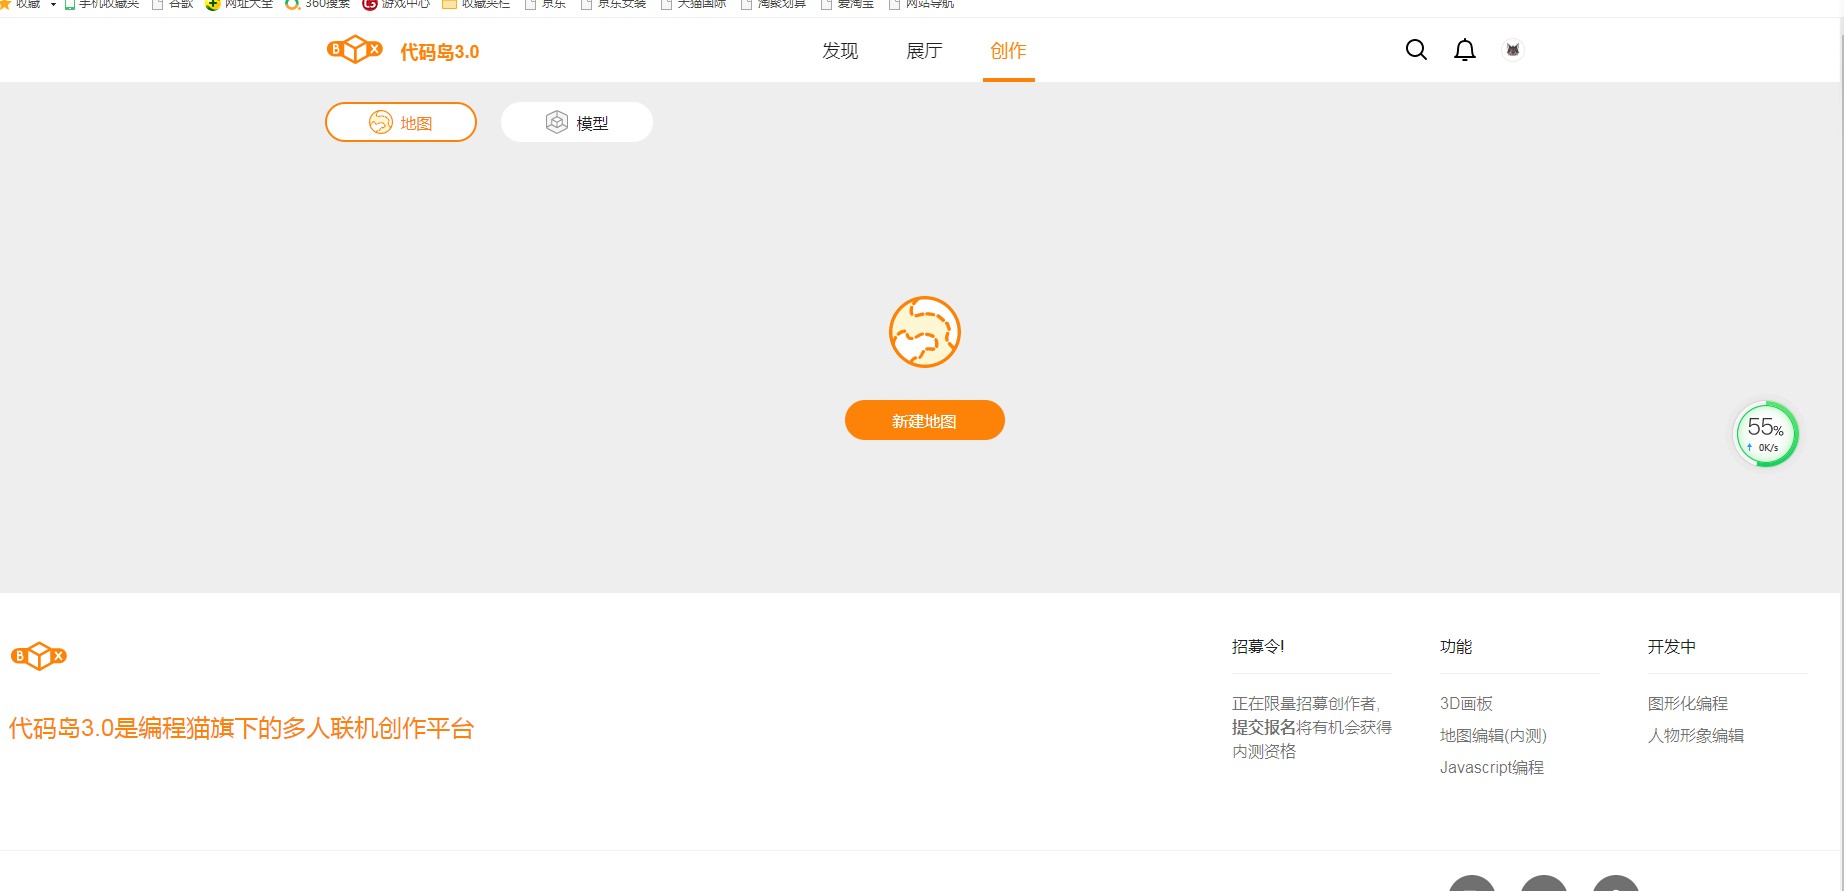This screenshot has height=891, width=1844.
Task: Click the 人物形象编辑 footer entry
Action: tap(1696, 736)
